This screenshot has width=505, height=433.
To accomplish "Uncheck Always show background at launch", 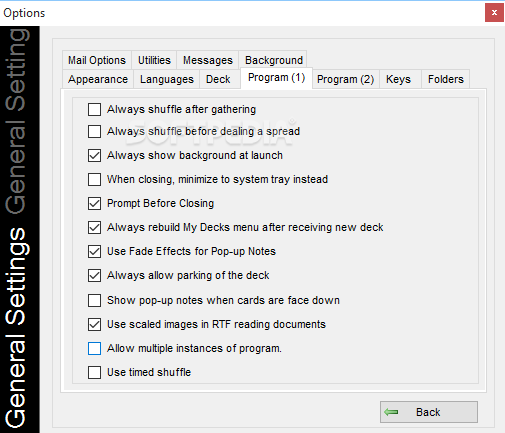I will pos(94,155).
